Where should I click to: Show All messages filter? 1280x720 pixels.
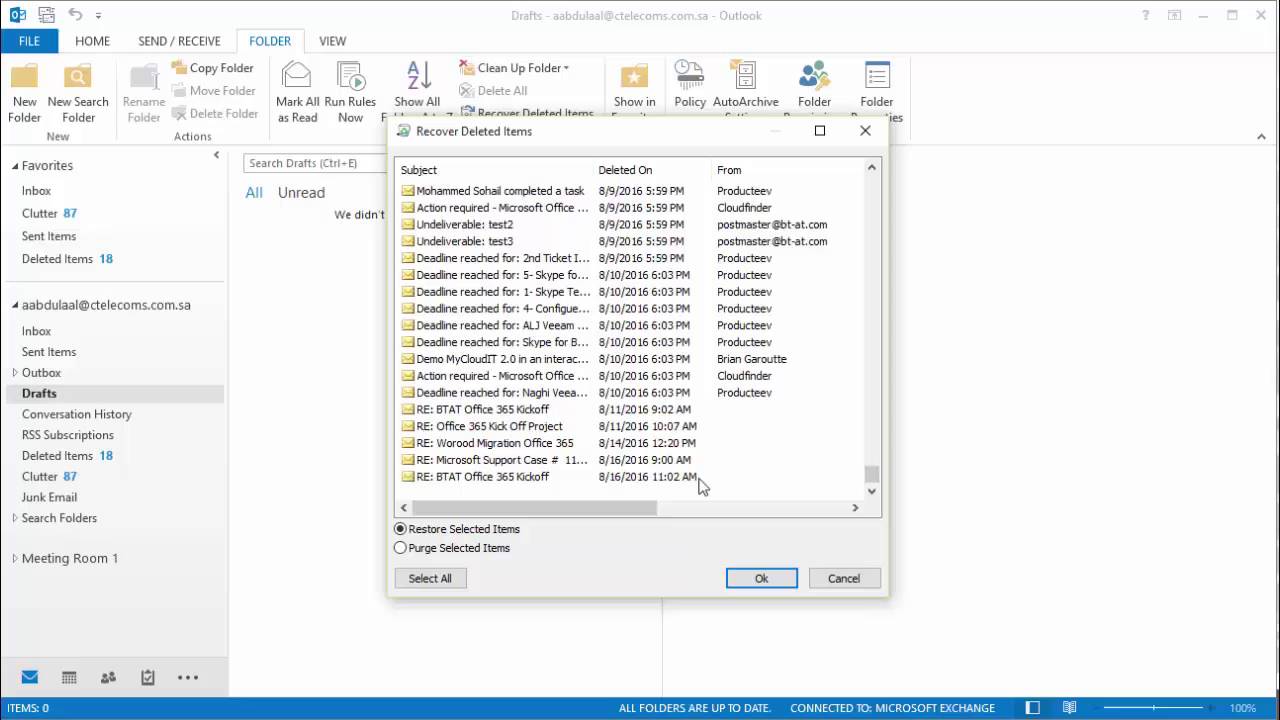pos(254,193)
